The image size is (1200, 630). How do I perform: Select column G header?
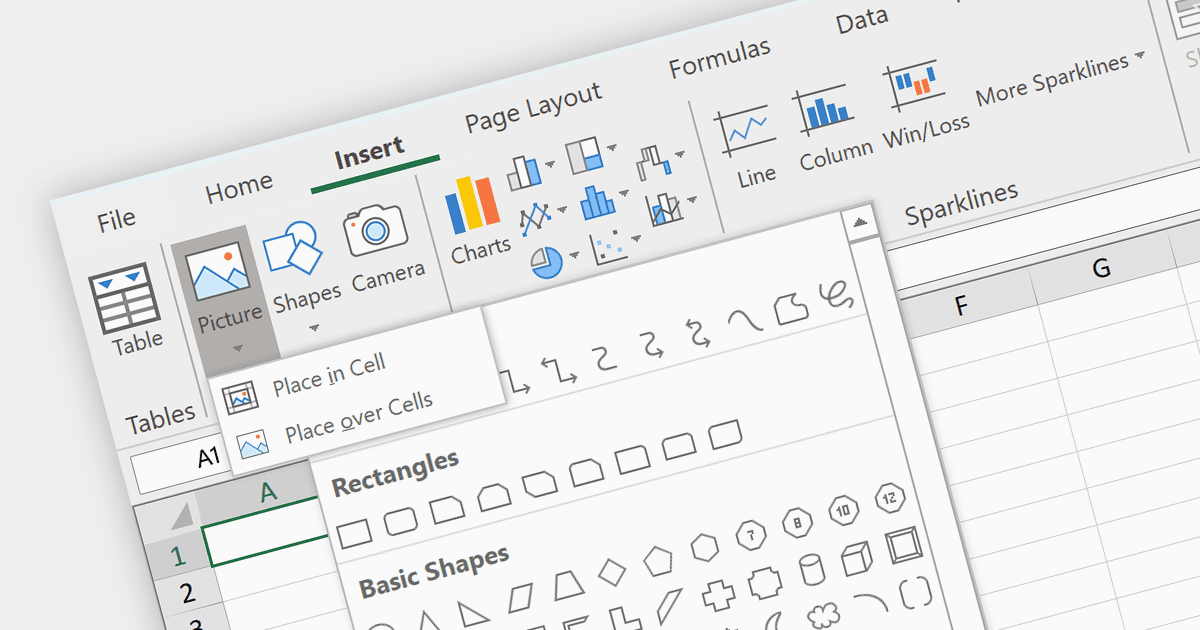click(x=1101, y=269)
